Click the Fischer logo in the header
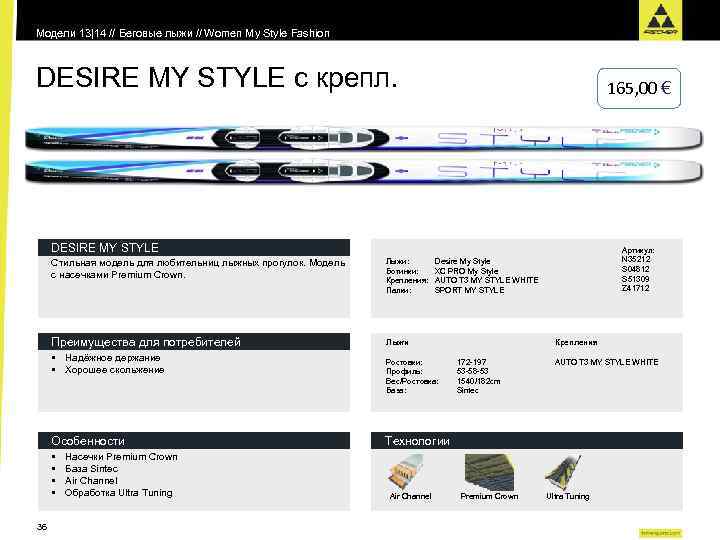720x540 pixels. (660, 20)
